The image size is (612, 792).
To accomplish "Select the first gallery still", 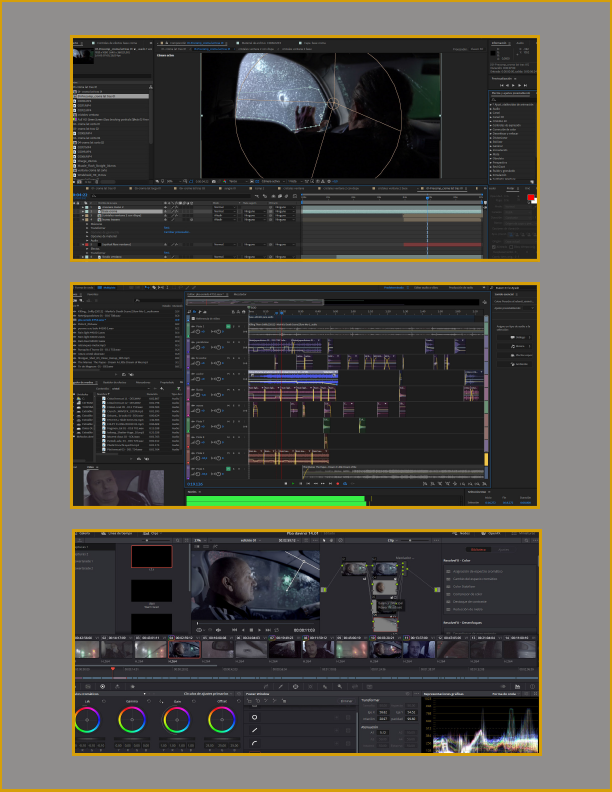I will click(x=151, y=557).
